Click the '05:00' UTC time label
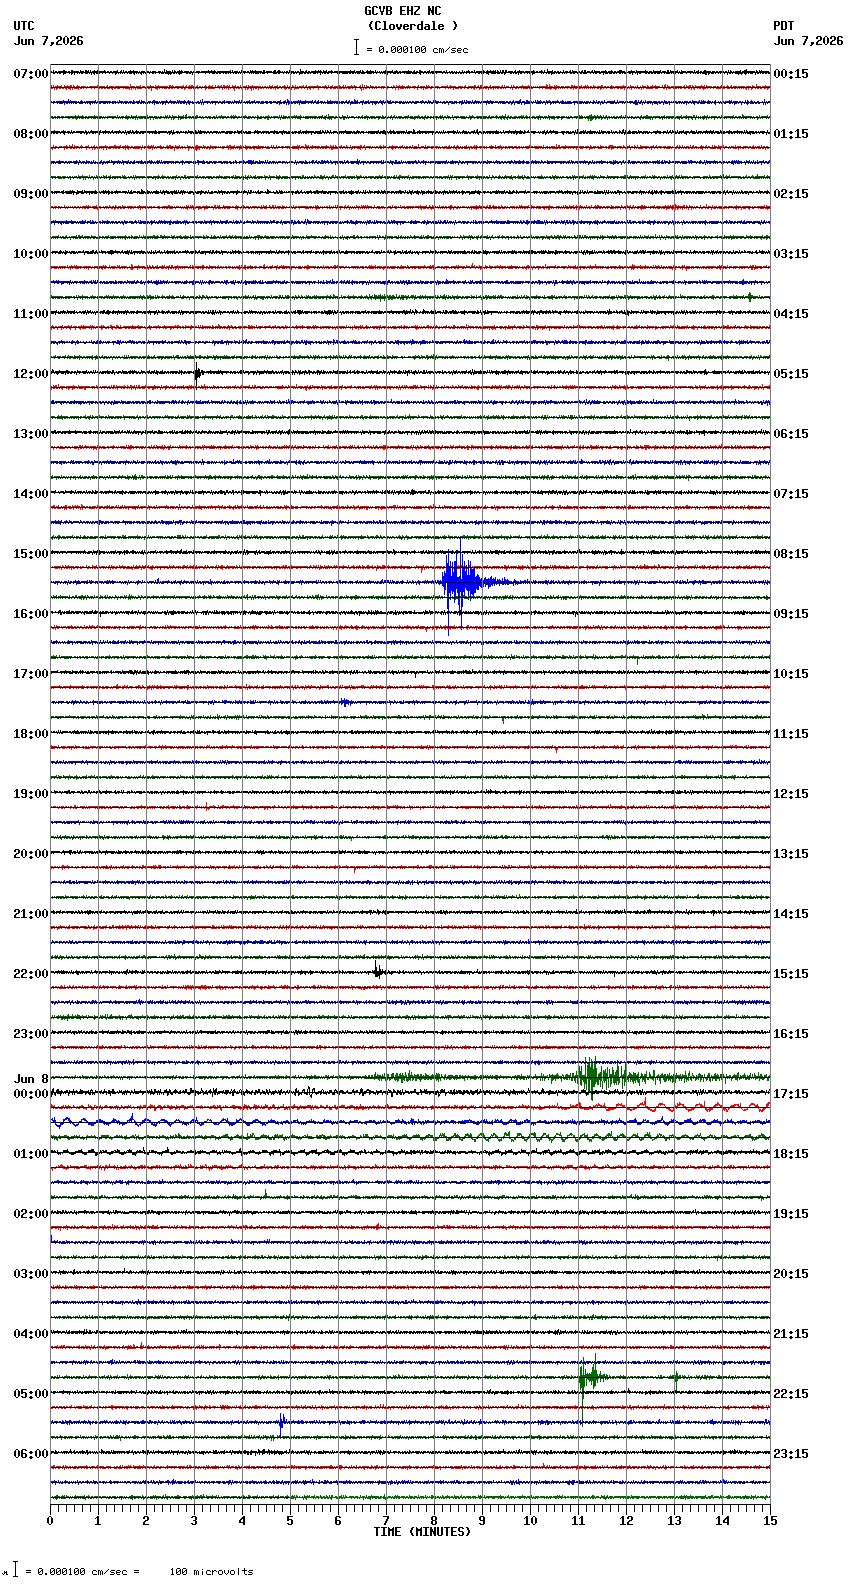This screenshot has height=1584, width=850. pyautogui.click(x=31, y=1394)
